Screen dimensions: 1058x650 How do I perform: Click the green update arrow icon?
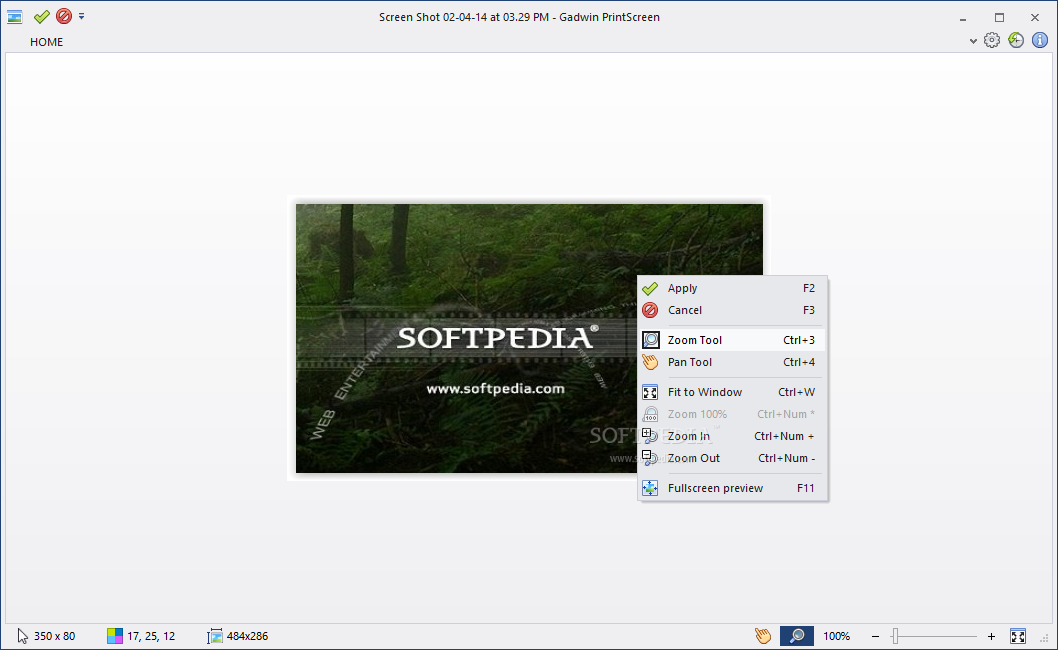tap(1016, 40)
